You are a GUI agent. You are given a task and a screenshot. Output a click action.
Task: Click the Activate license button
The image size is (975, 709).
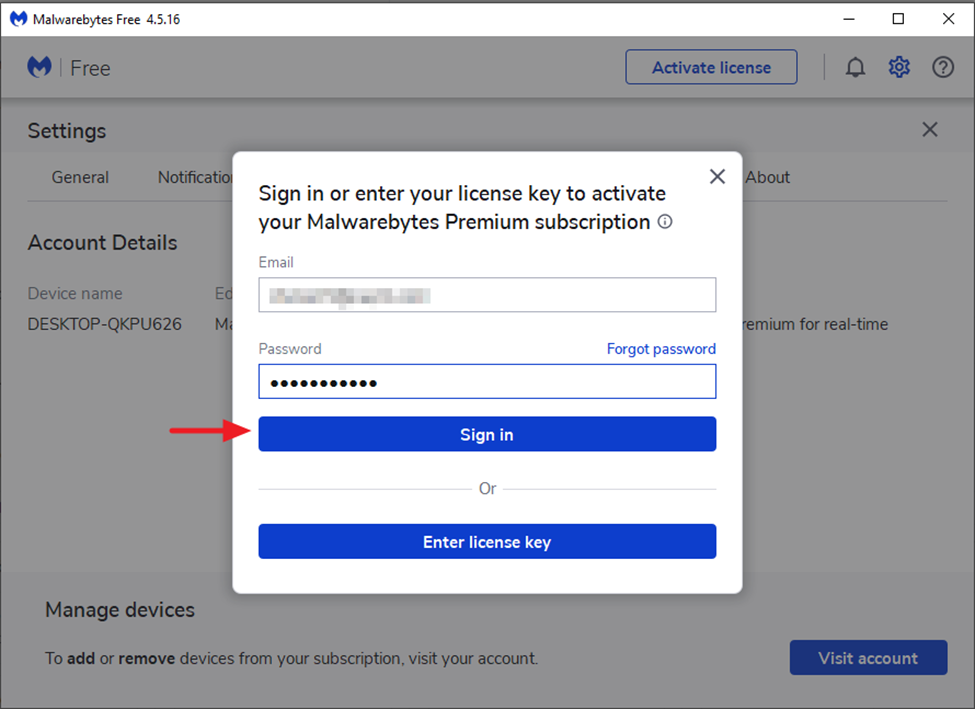711,68
